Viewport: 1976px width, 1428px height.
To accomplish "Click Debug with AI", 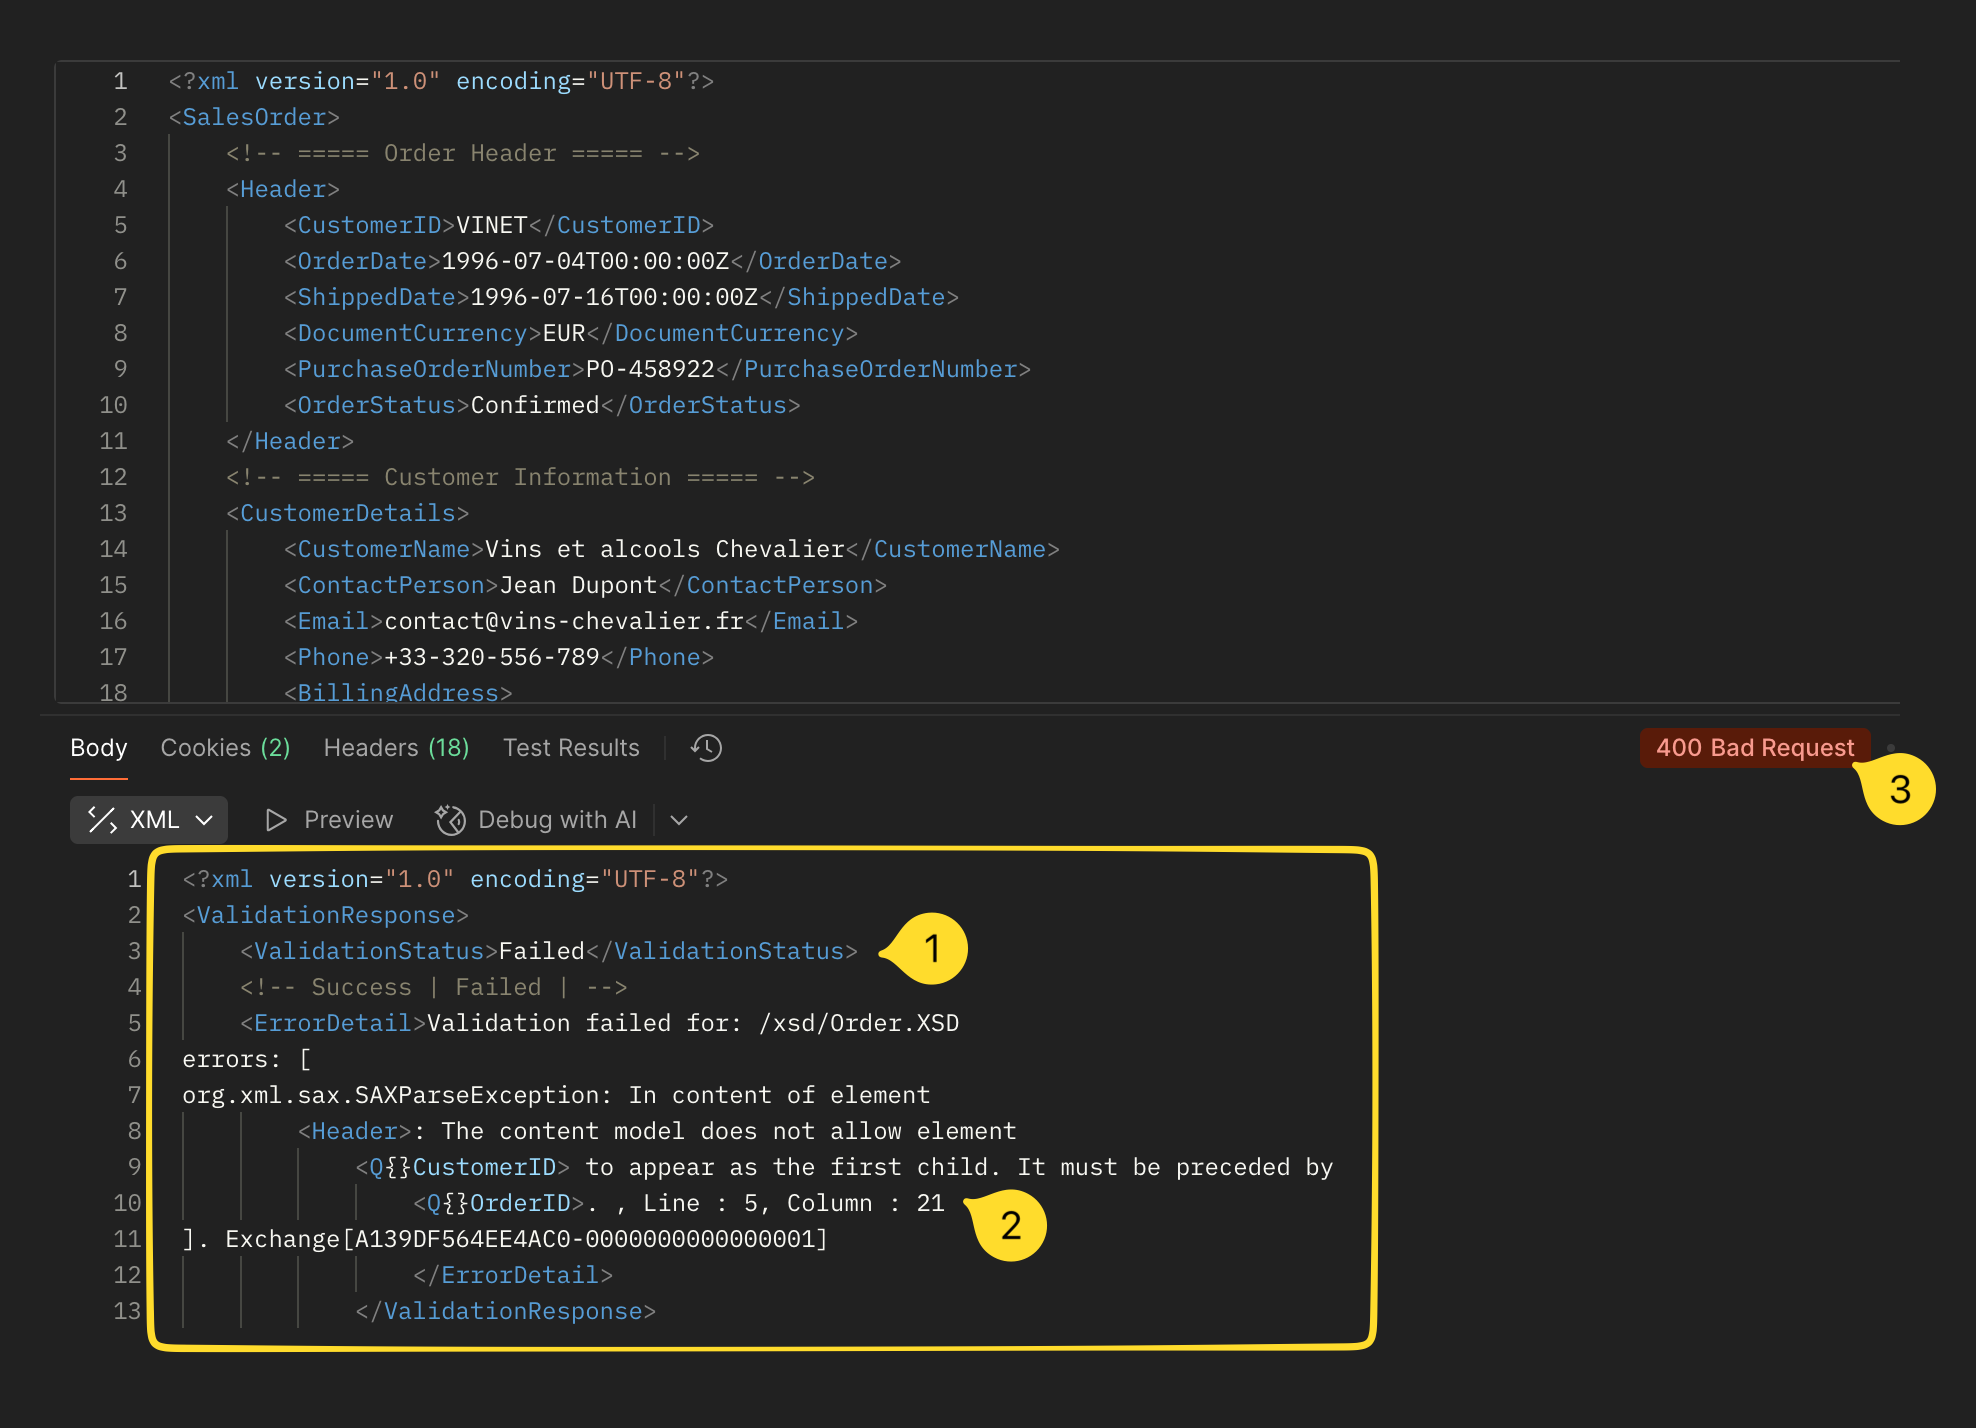I will tap(556, 819).
